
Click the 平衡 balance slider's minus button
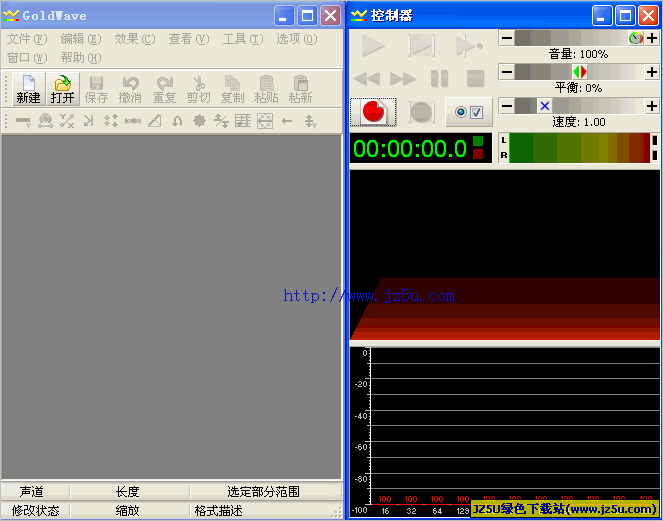pos(507,72)
